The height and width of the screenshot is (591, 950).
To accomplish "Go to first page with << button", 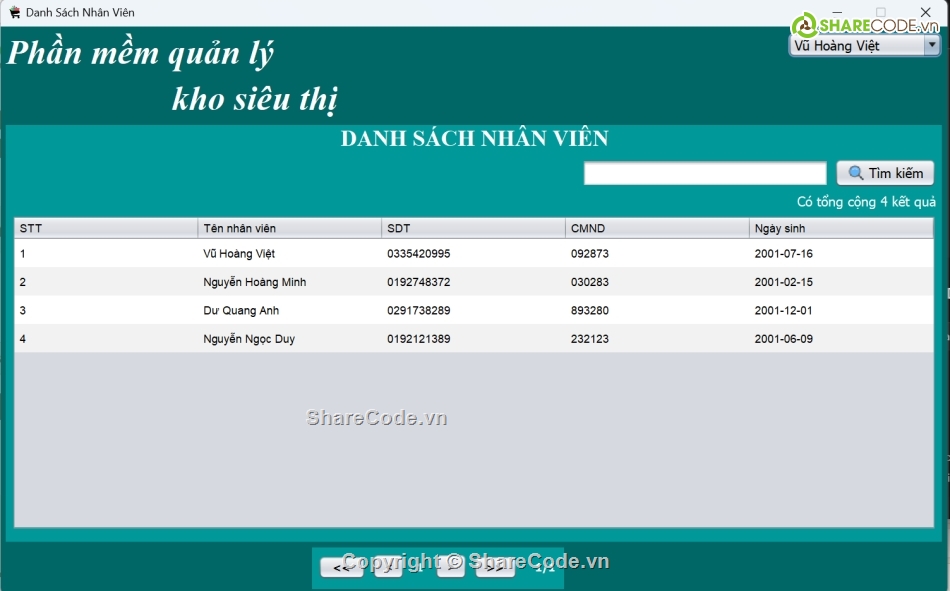I will pyautogui.click(x=342, y=567).
